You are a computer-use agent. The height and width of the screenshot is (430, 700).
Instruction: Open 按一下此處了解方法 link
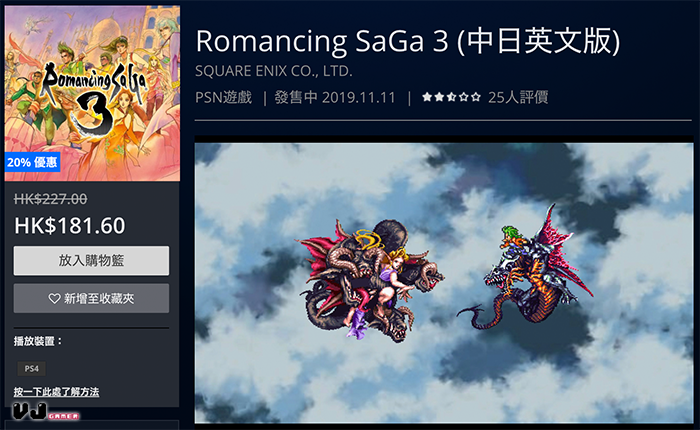pyautogui.click(x=56, y=392)
